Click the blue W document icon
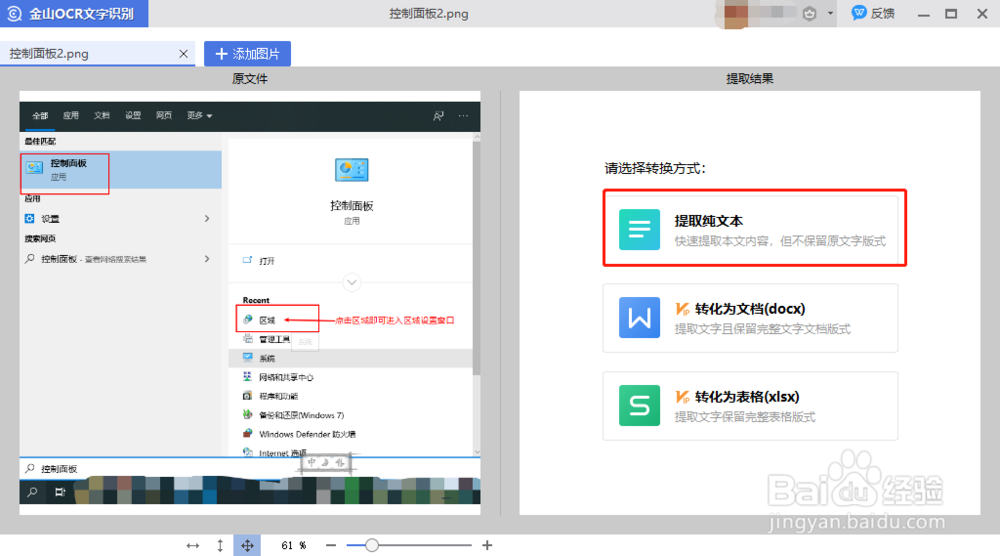1000x556 pixels. [639, 318]
